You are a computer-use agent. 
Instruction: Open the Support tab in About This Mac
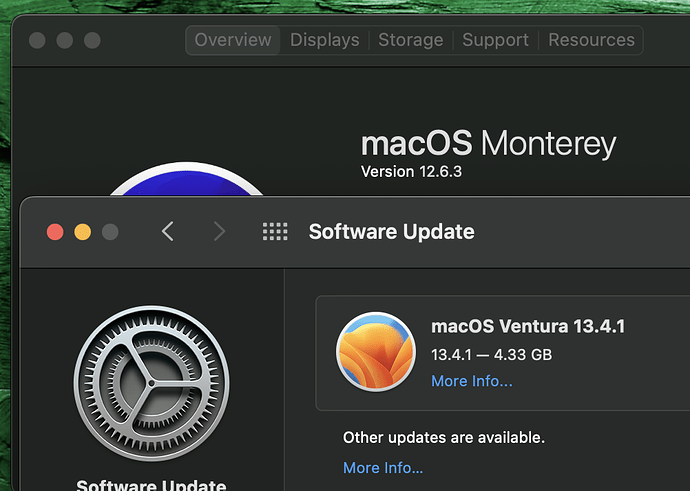point(495,40)
